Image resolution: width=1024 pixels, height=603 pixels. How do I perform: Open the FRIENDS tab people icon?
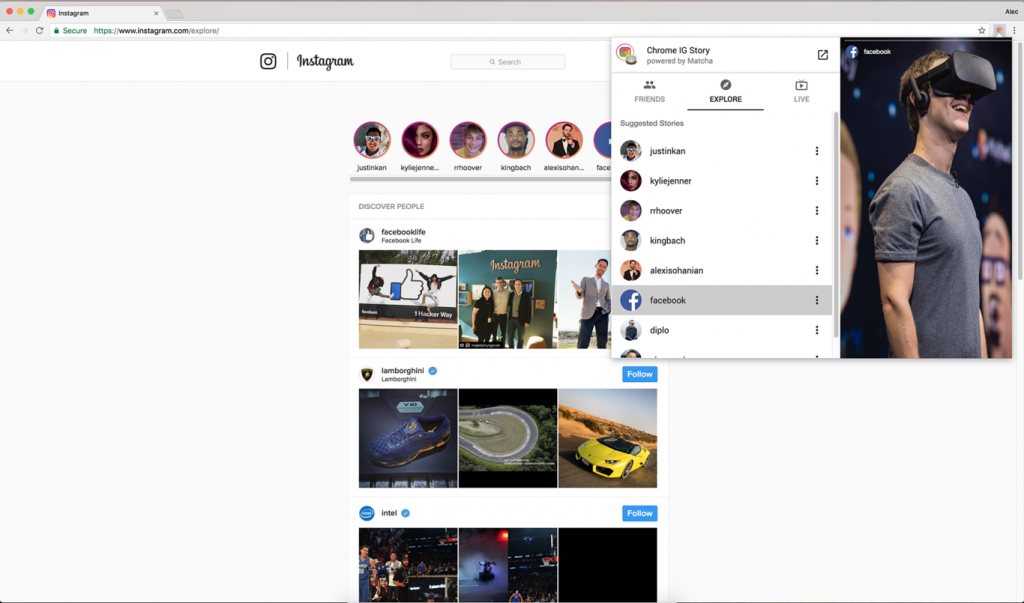[649, 88]
